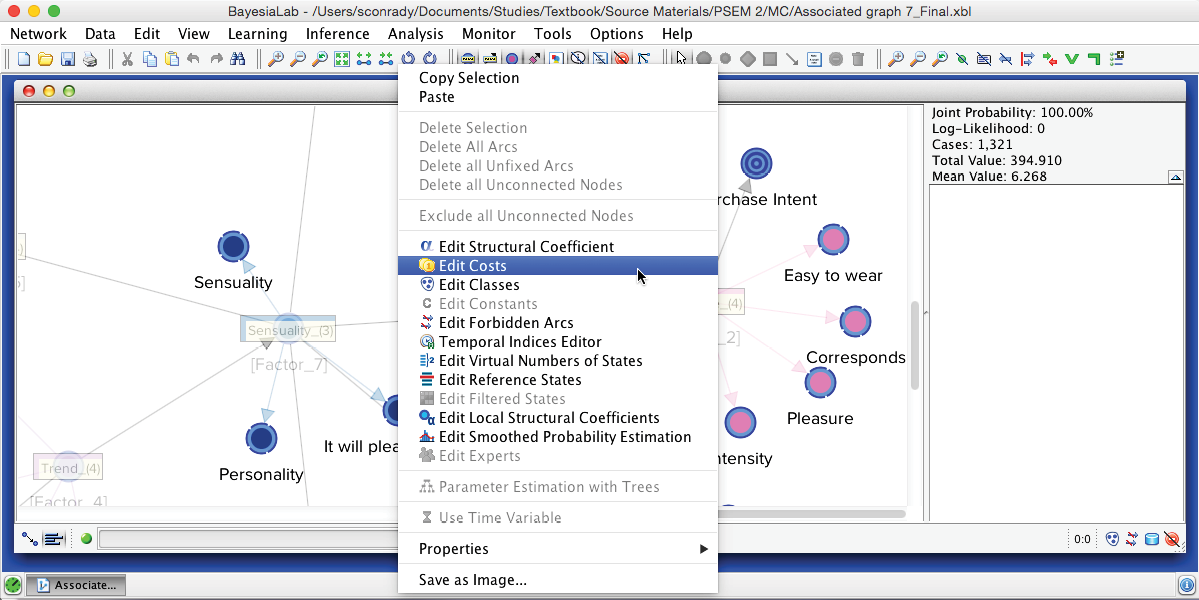Click the Undo arrow in the toolbar
The height and width of the screenshot is (600, 1199).
193,59
